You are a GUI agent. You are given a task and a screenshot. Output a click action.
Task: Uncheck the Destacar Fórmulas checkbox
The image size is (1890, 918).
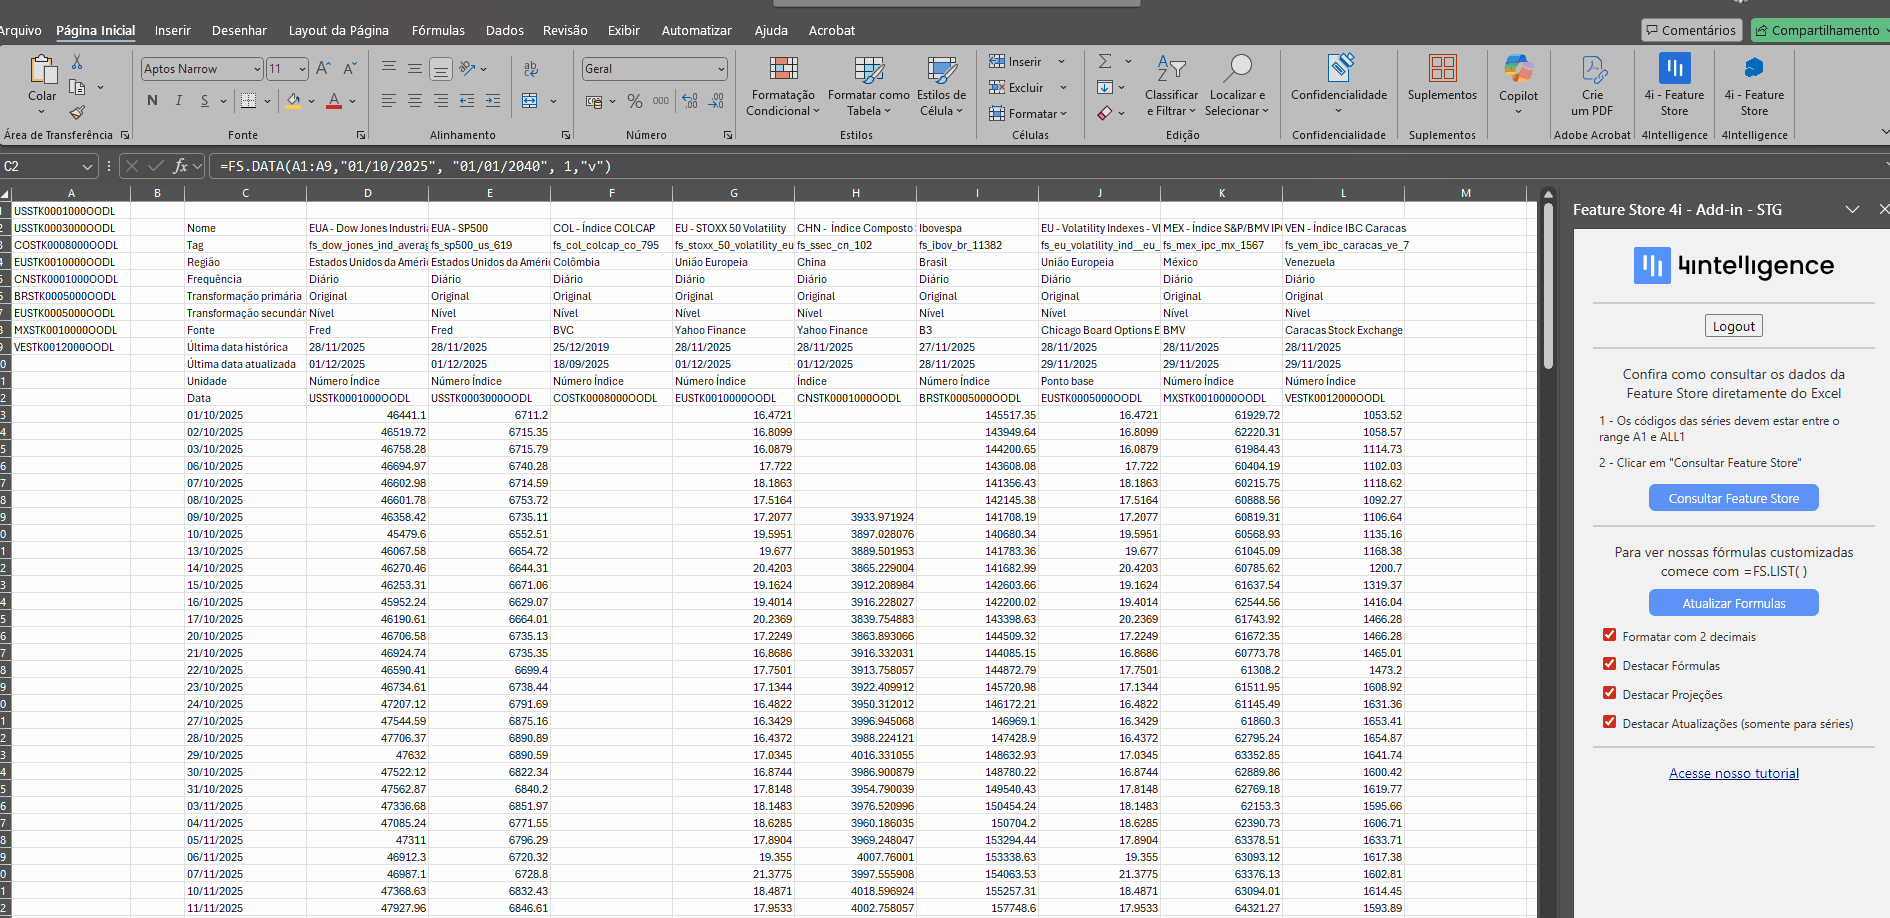coord(1610,664)
